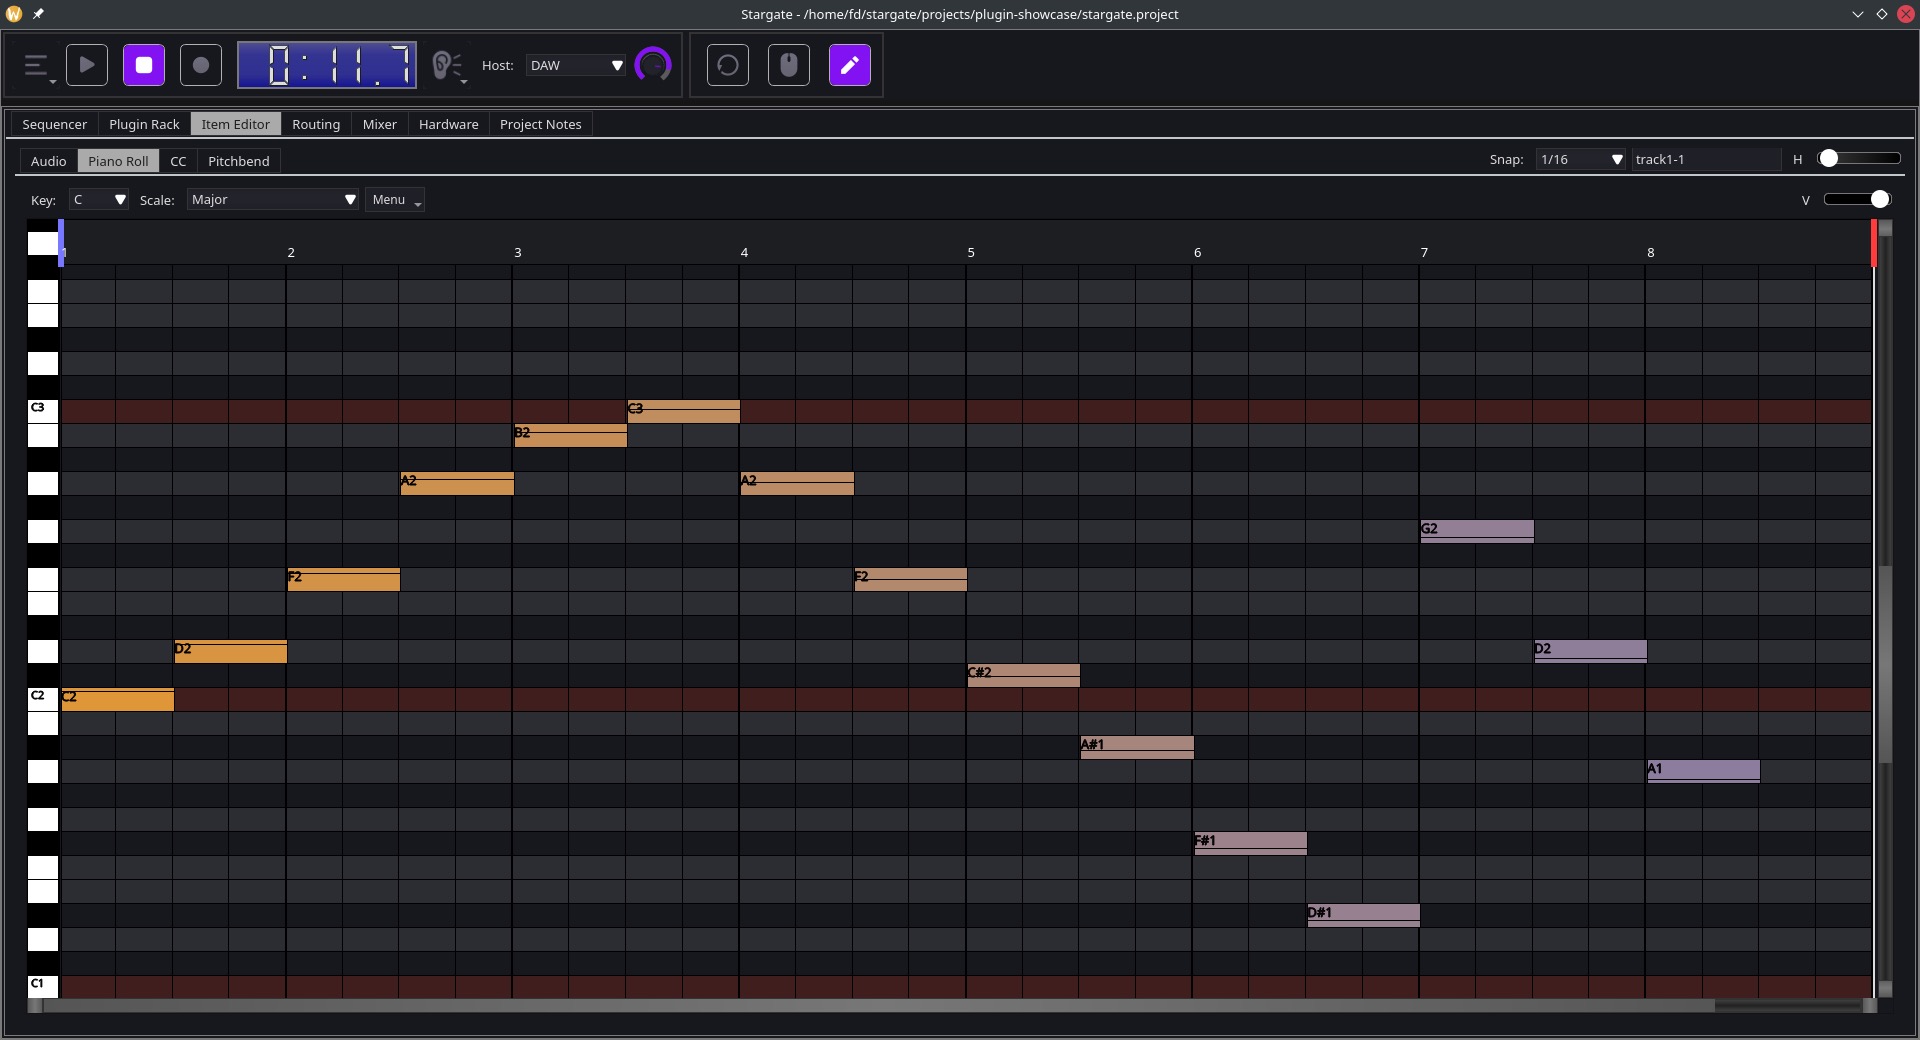The height and width of the screenshot is (1040, 1920).
Task: Click the window pin icon in titlebar
Action: [37, 14]
